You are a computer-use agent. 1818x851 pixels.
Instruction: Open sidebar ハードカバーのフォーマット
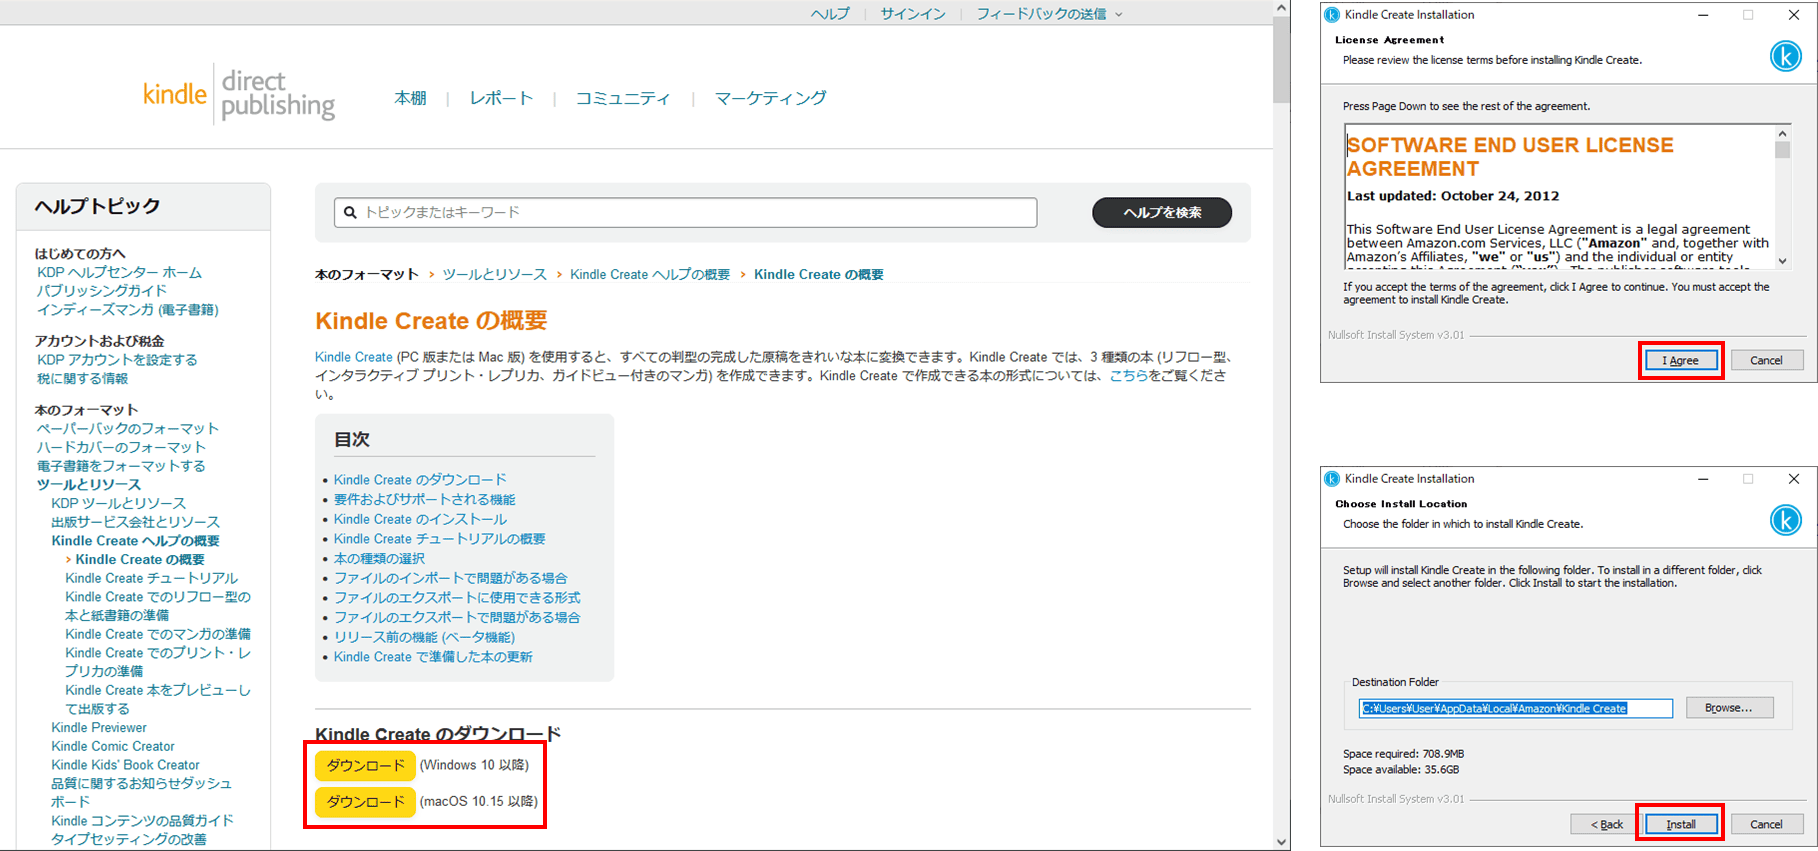[x=121, y=447]
